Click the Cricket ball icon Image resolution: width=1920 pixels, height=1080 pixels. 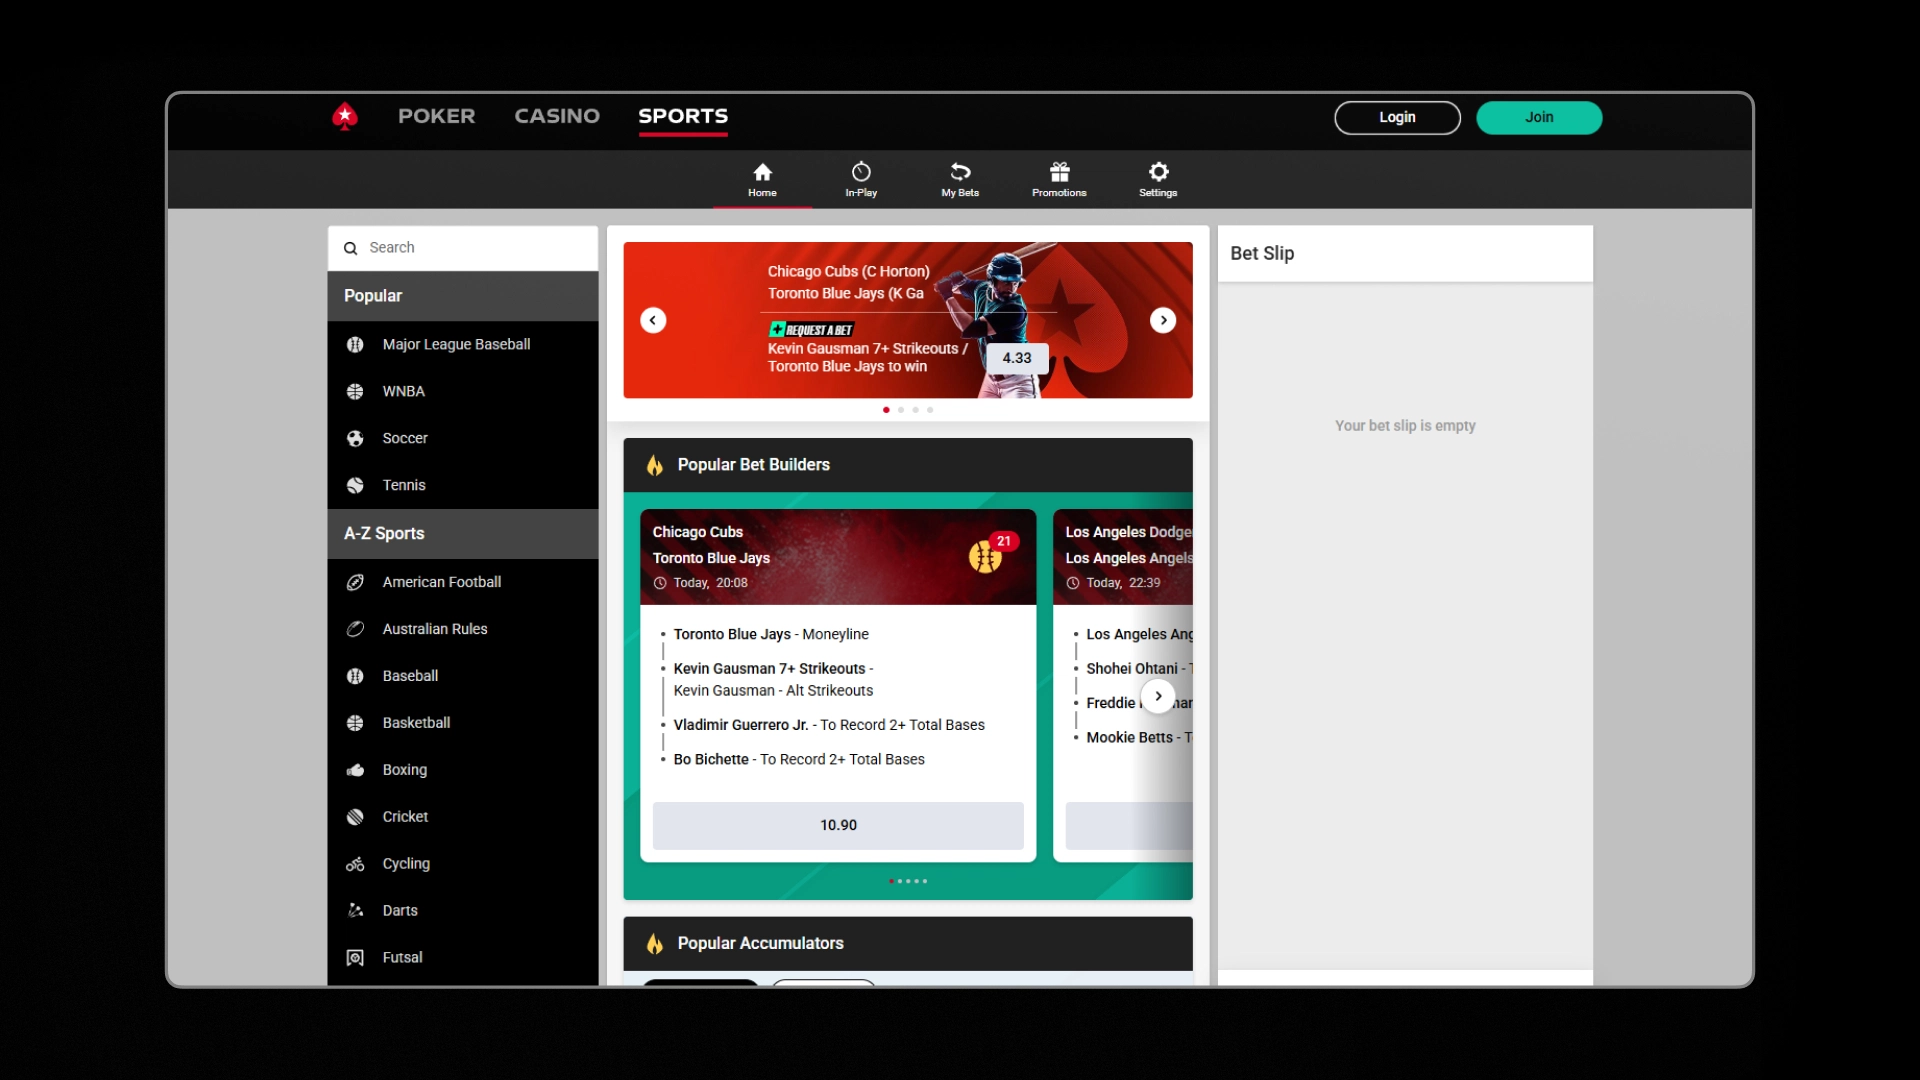355,817
